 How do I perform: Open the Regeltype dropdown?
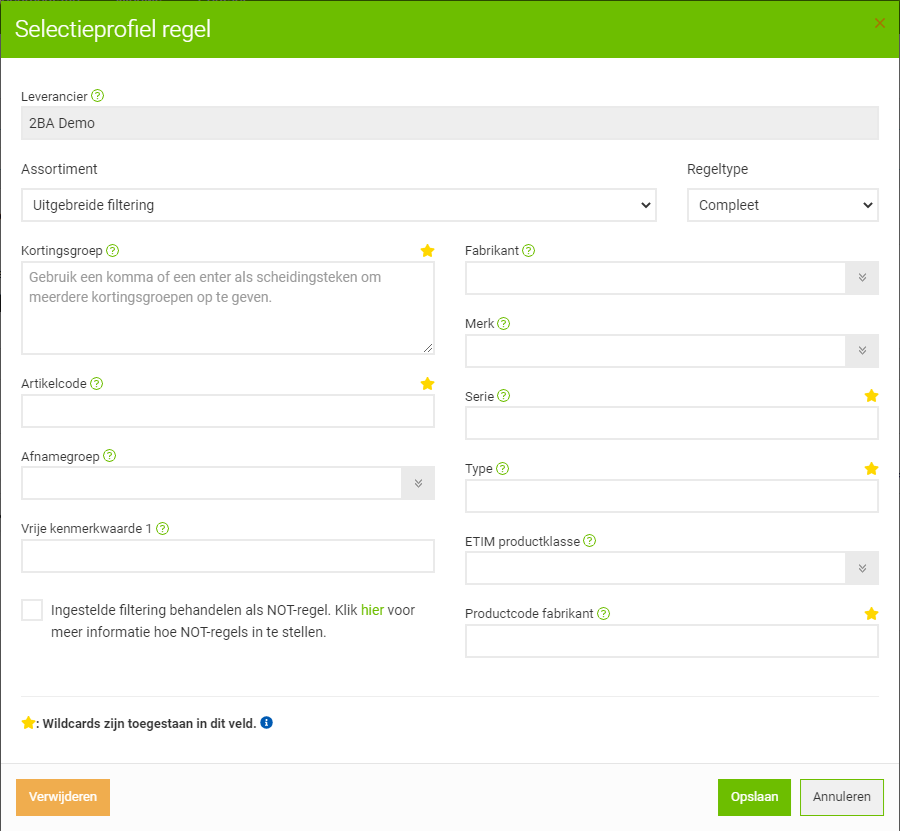pyautogui.click(x=782, y=205)
